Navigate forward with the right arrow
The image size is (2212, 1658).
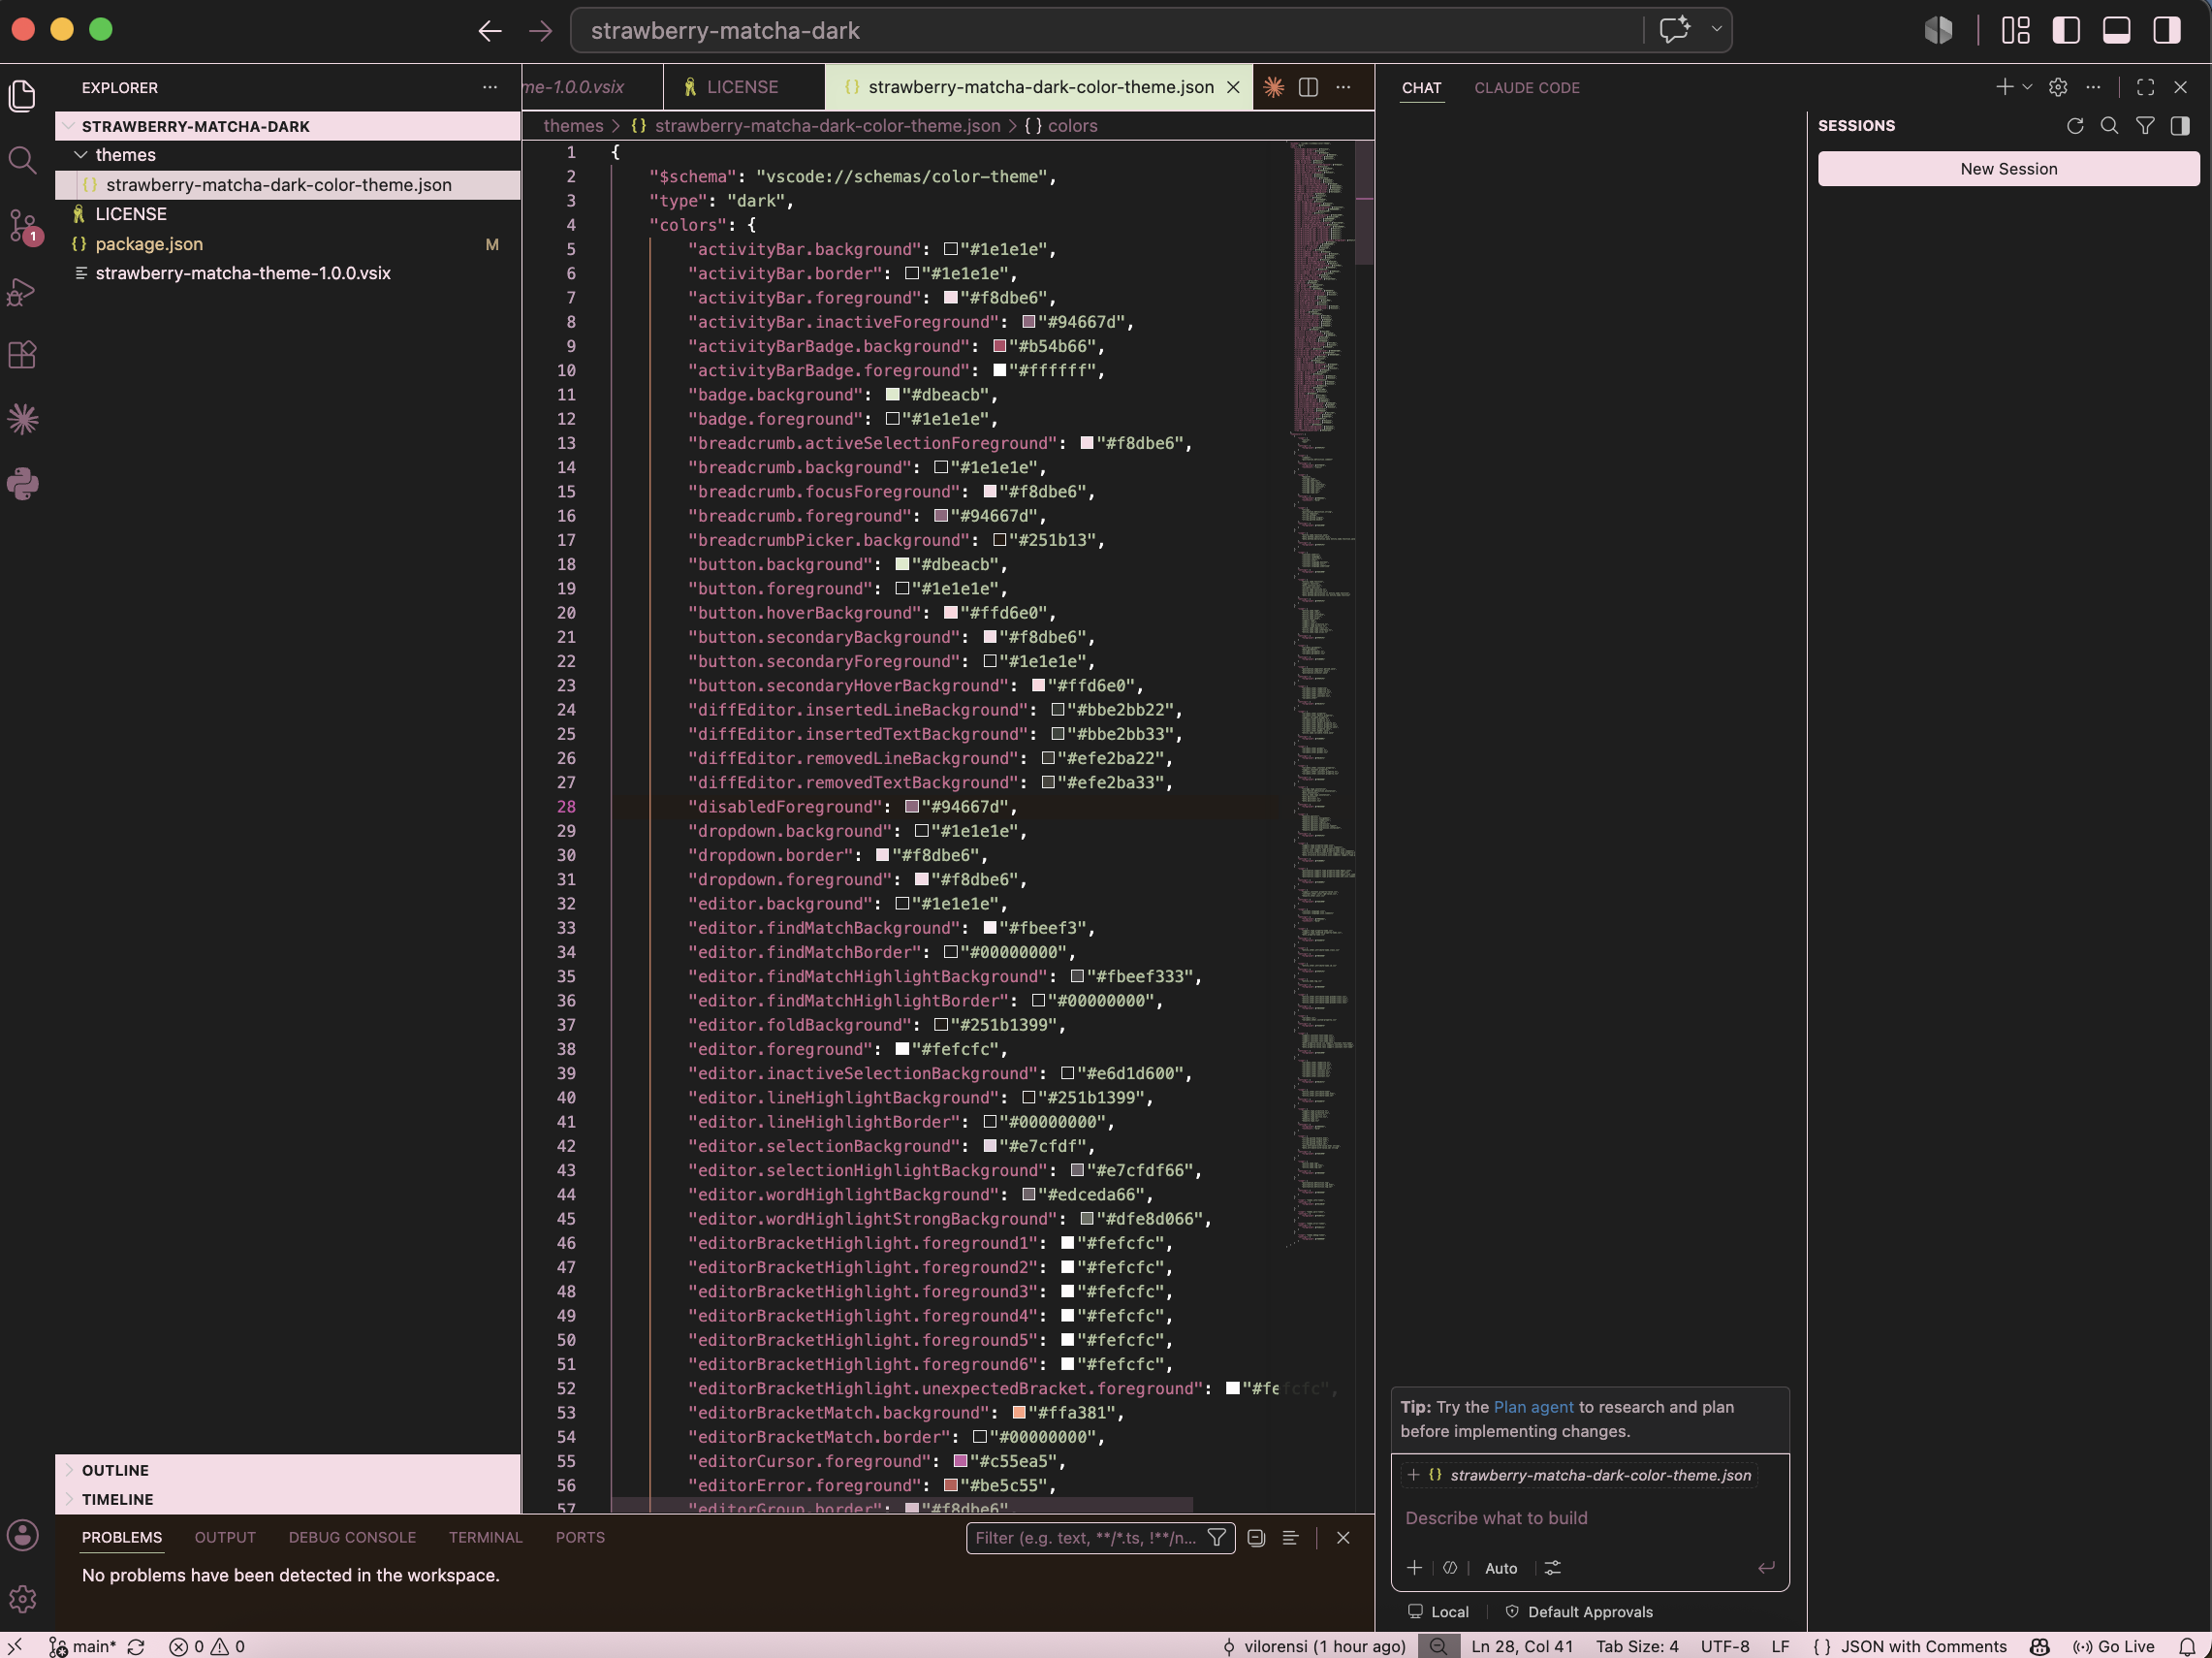[541, 31]
